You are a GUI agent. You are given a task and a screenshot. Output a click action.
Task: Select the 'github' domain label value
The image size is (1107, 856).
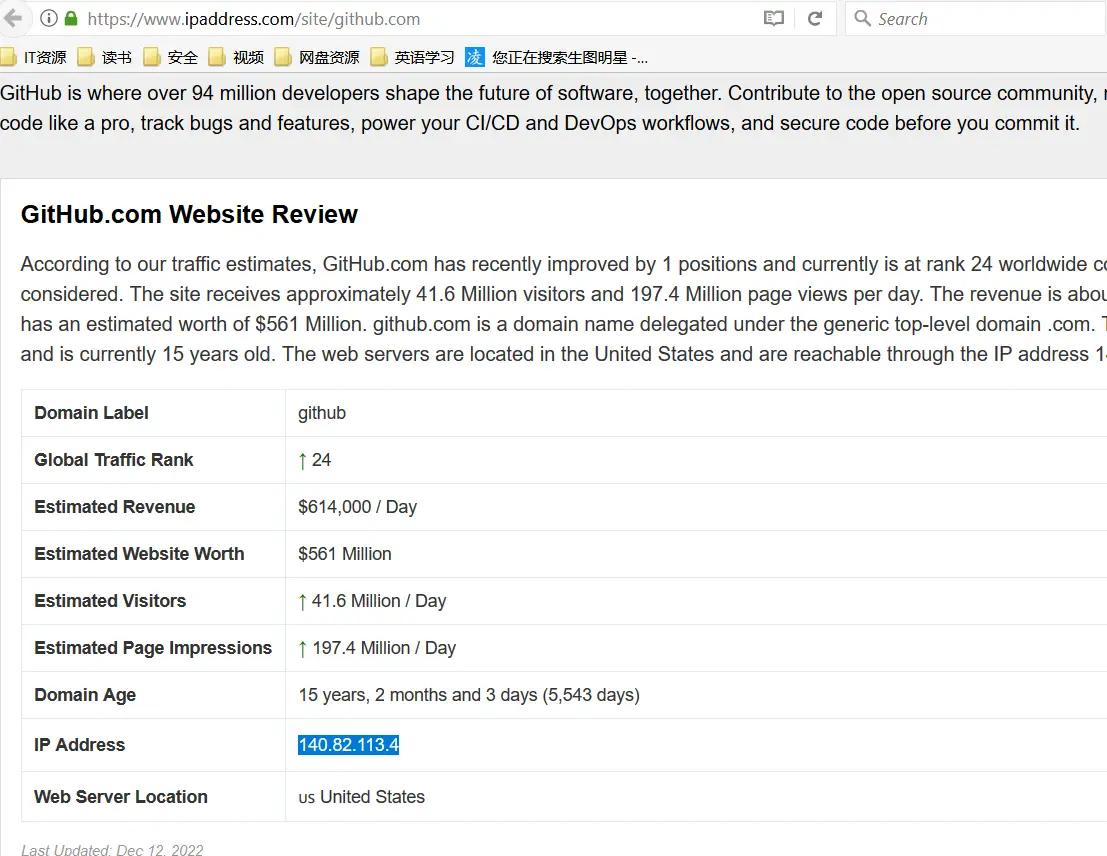[x=322, y=413]
